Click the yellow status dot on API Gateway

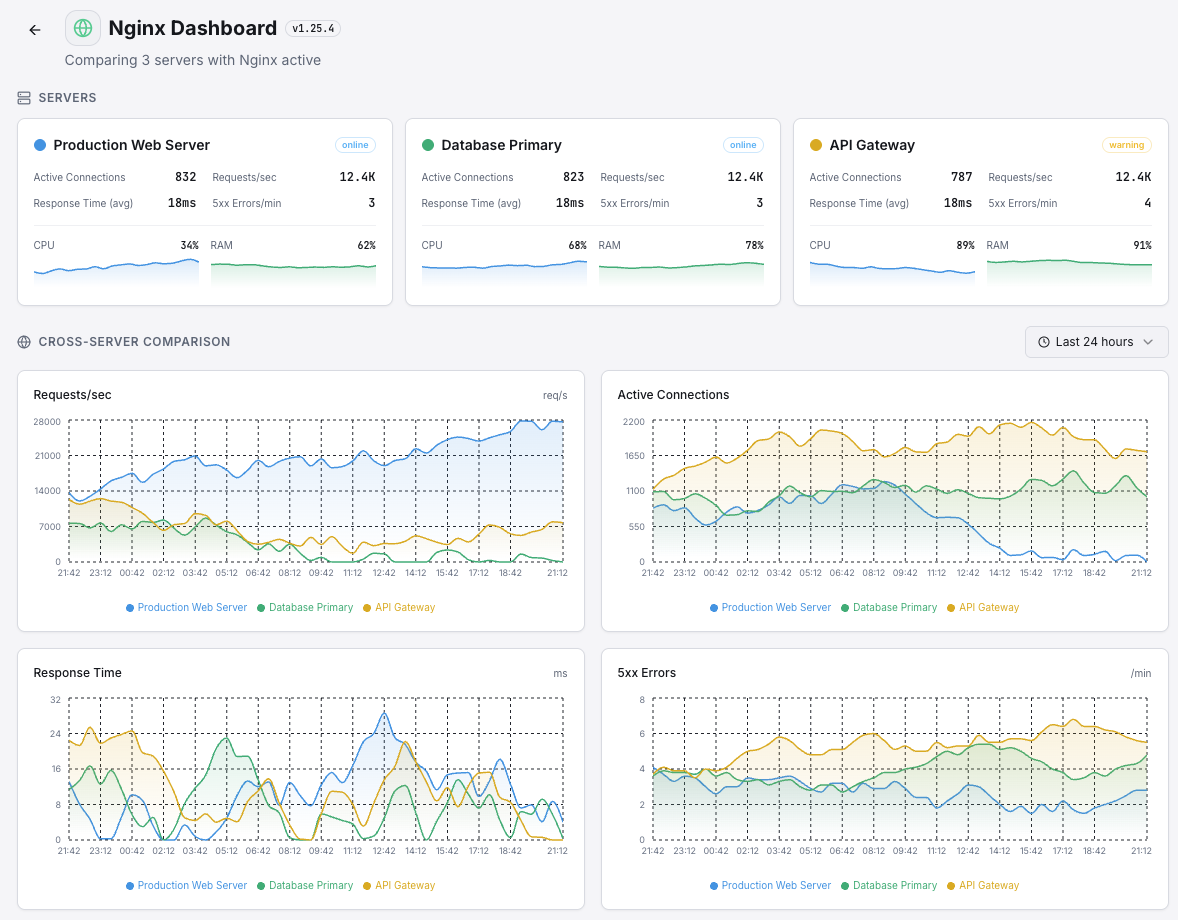coord(814,145)
